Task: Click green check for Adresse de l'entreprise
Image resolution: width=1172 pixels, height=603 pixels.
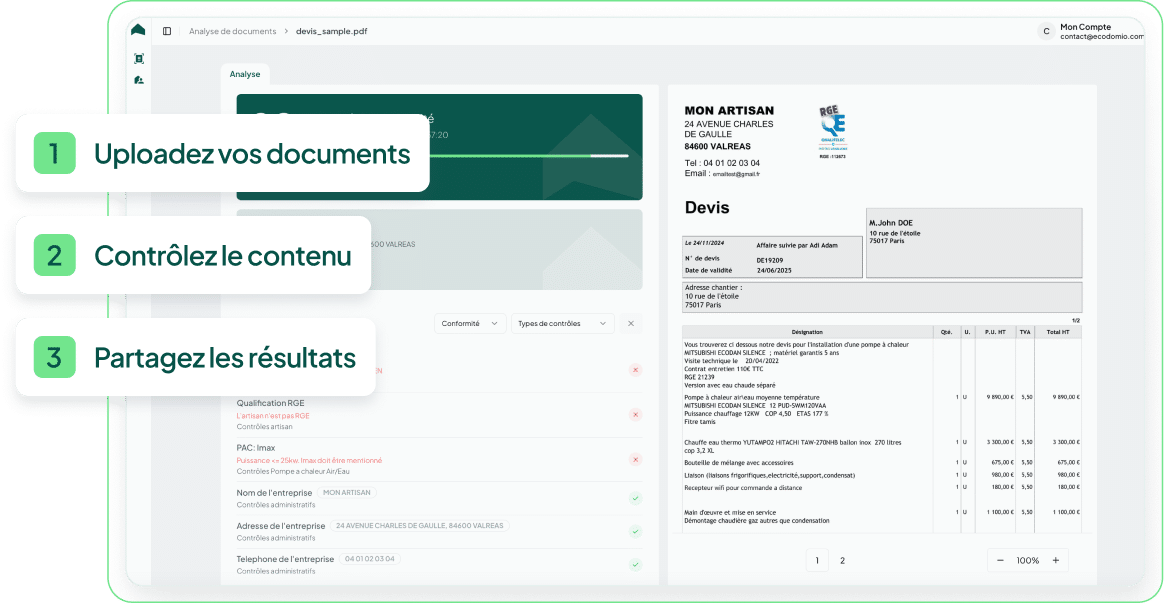Action: (x=635, y=531)
